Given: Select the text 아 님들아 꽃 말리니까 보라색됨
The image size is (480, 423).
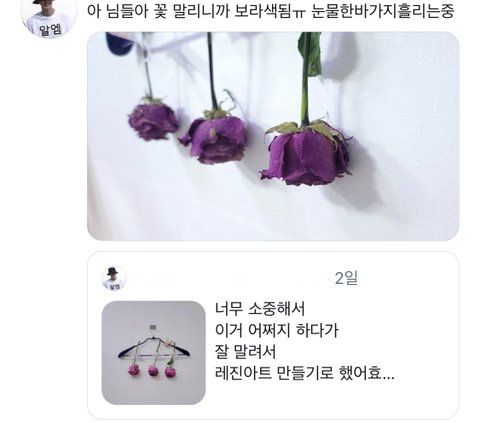Looking at the screenshot, I should coord(197,11).
